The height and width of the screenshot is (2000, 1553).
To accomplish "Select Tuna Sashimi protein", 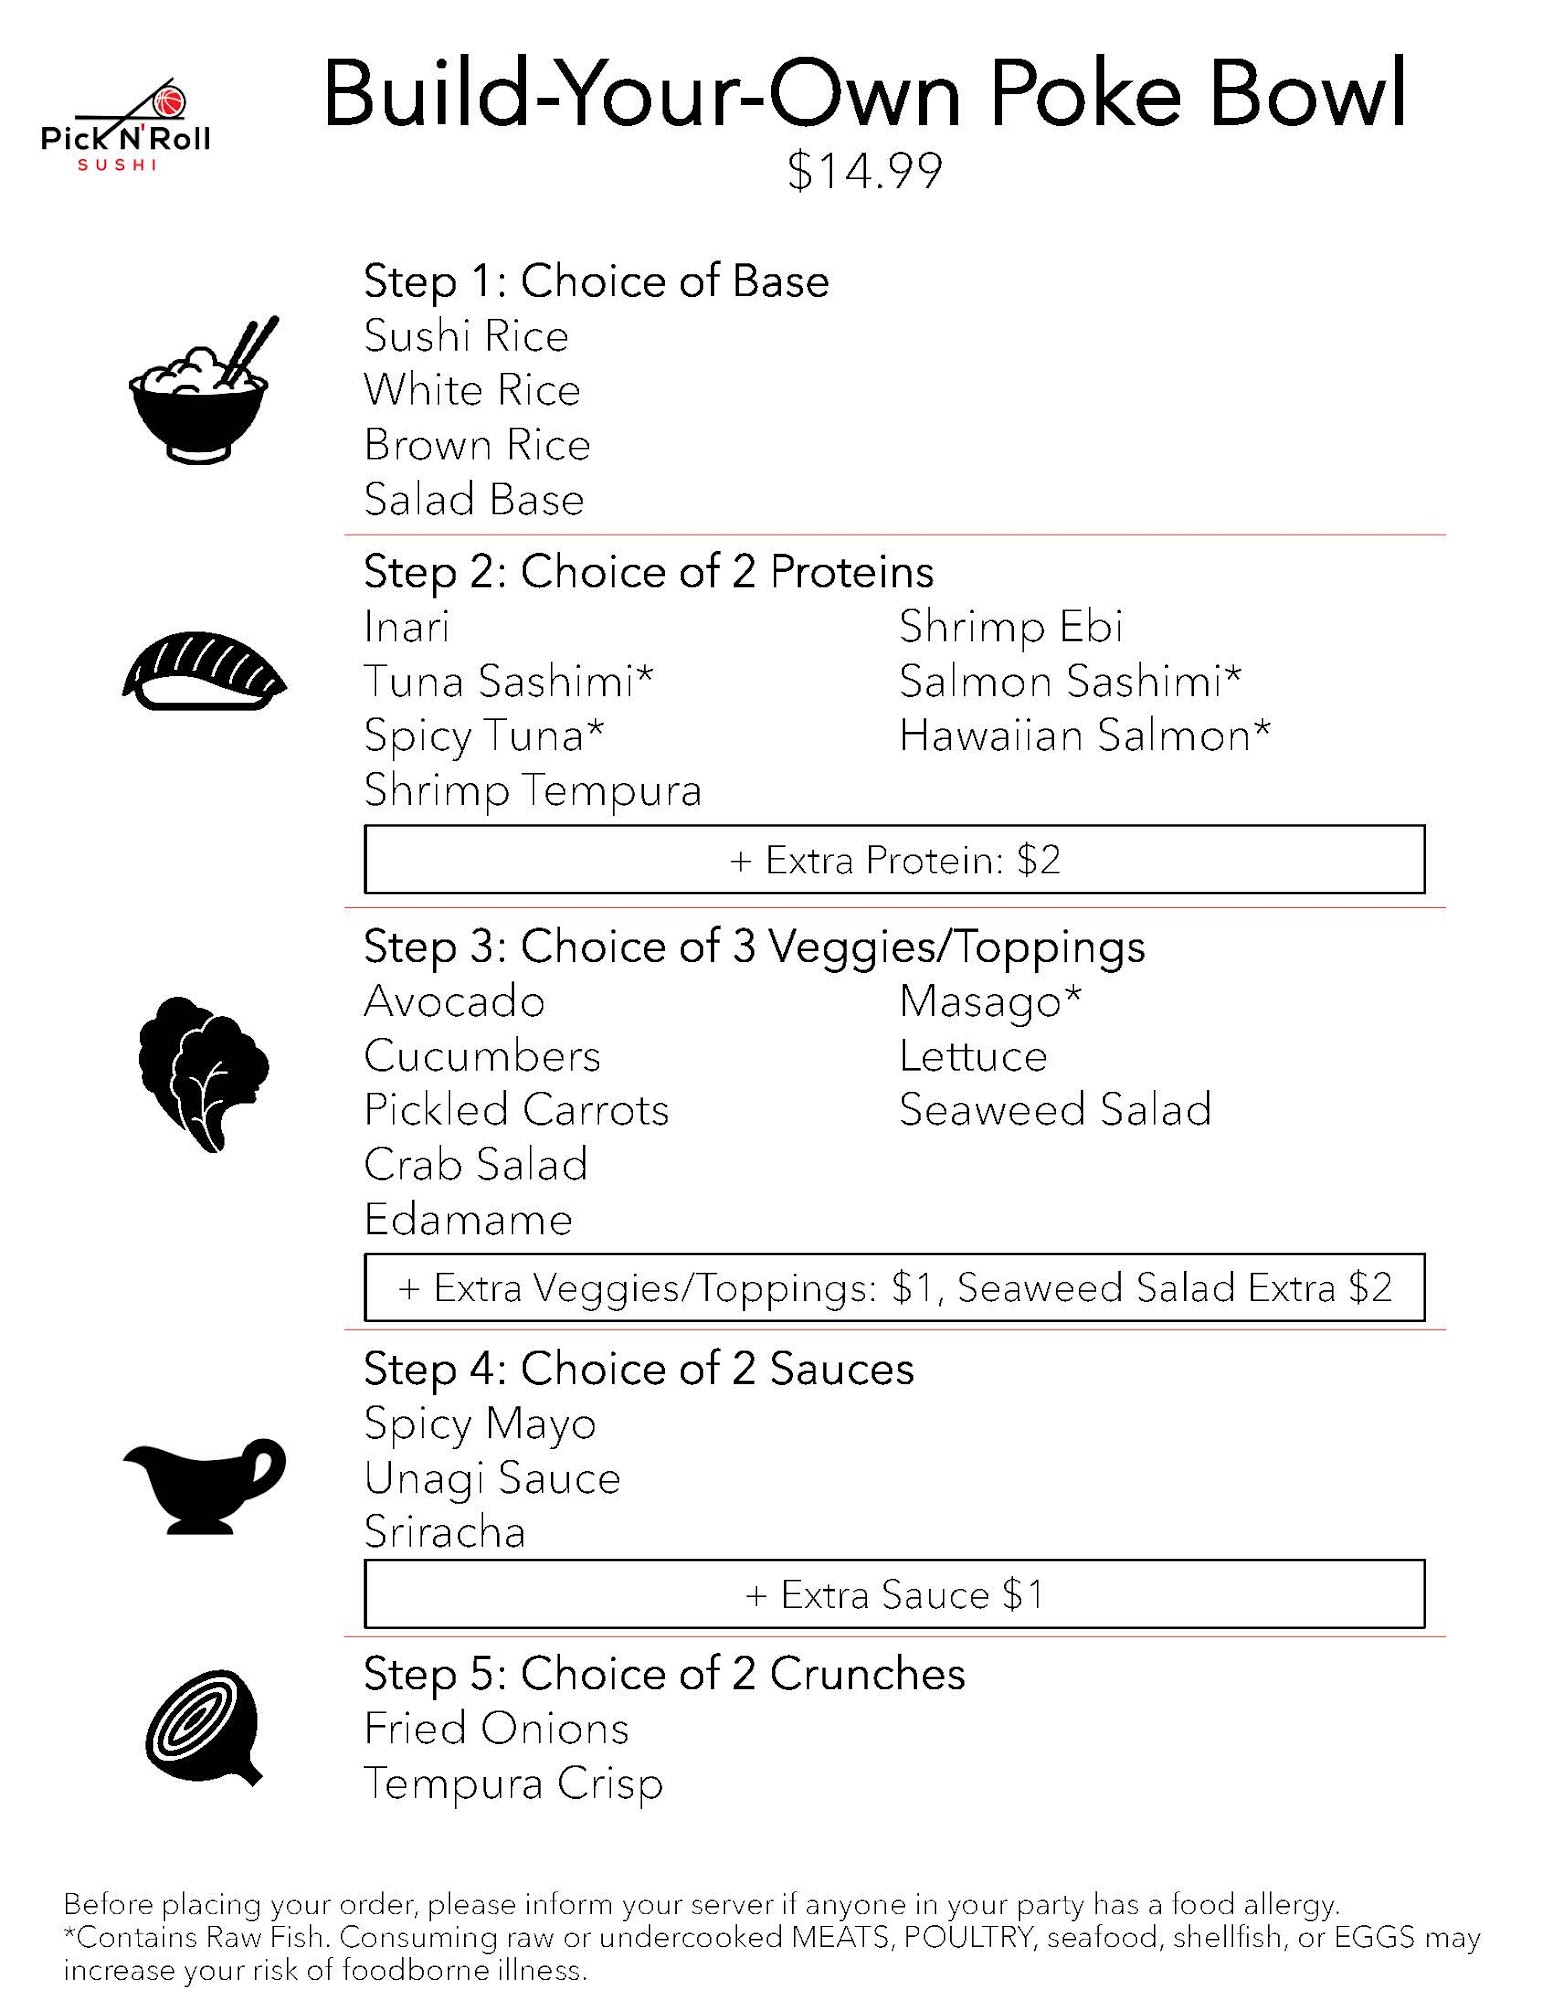I will (508, 682).
